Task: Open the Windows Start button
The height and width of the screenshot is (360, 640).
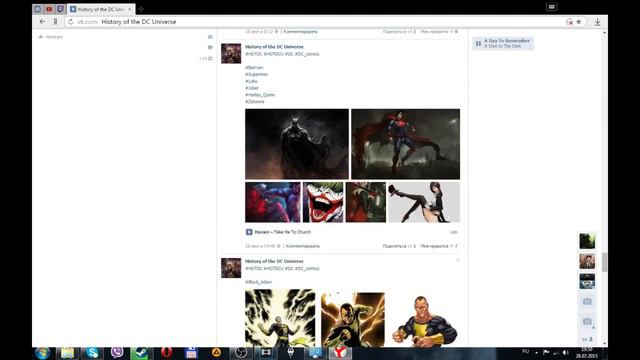Action: tap(42, 353)
